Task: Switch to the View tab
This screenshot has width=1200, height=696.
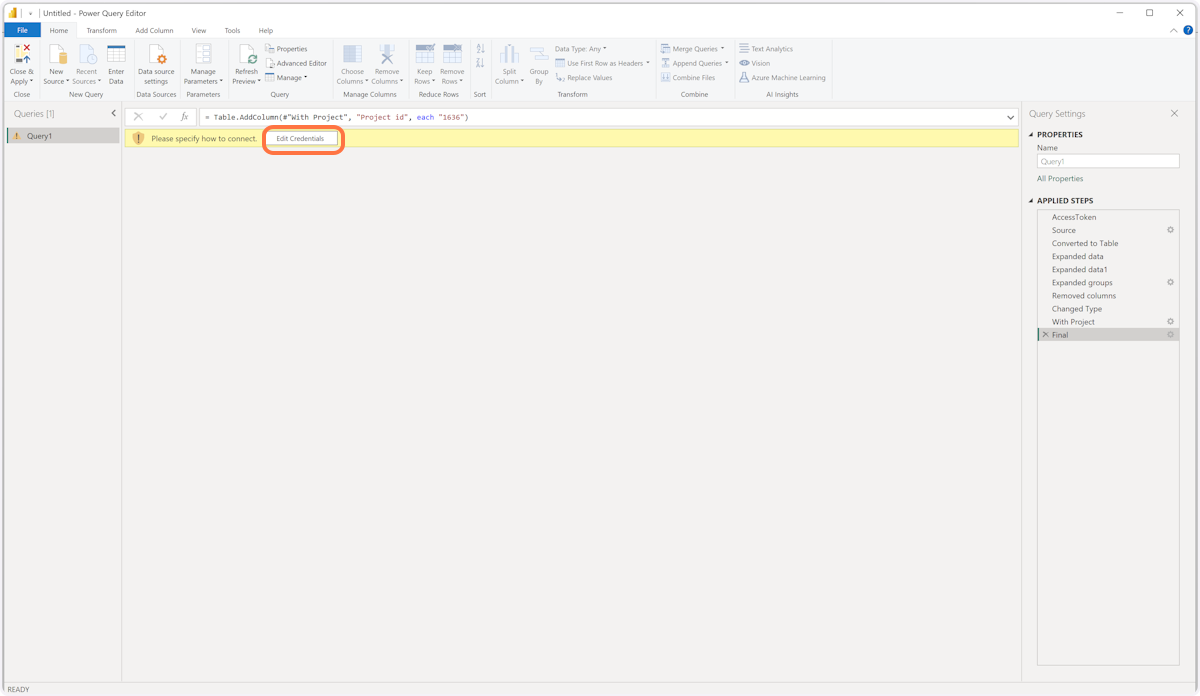Action: pos(199,31)
